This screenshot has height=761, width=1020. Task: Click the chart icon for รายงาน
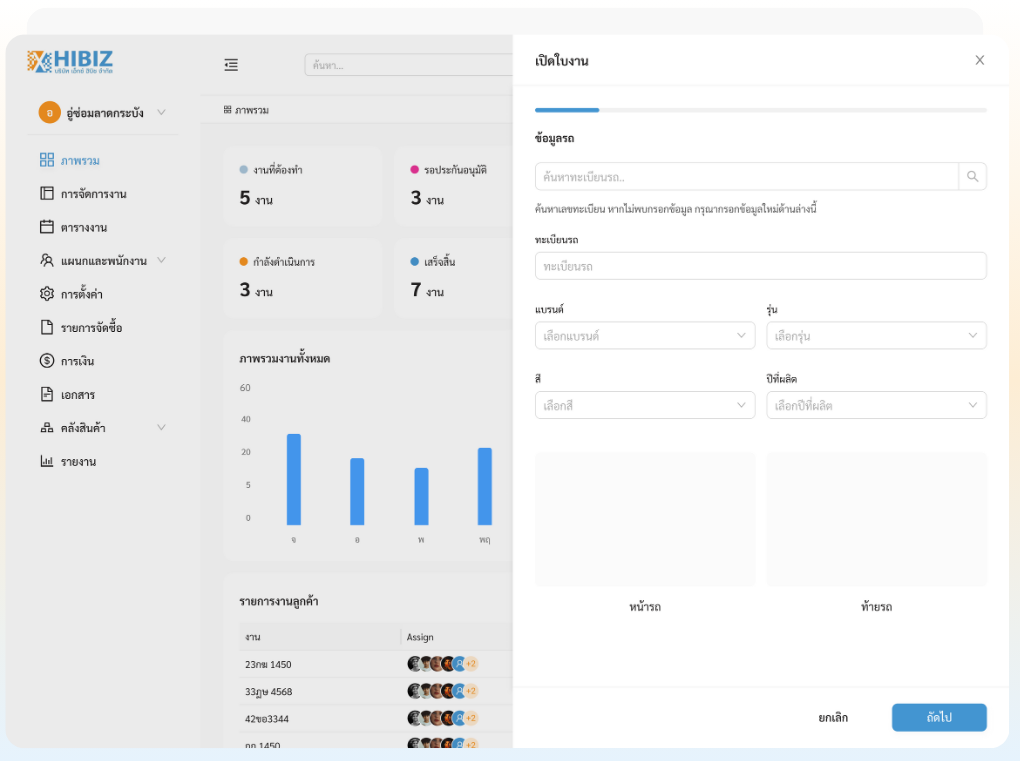click(x=47, y=461)
